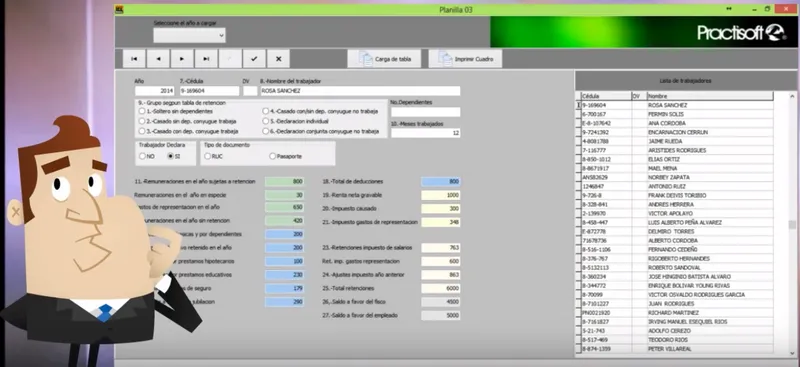The width and height of the screenshot is (800, 367).
Task: Click gastos de representacion value 630
Action: 285,207
